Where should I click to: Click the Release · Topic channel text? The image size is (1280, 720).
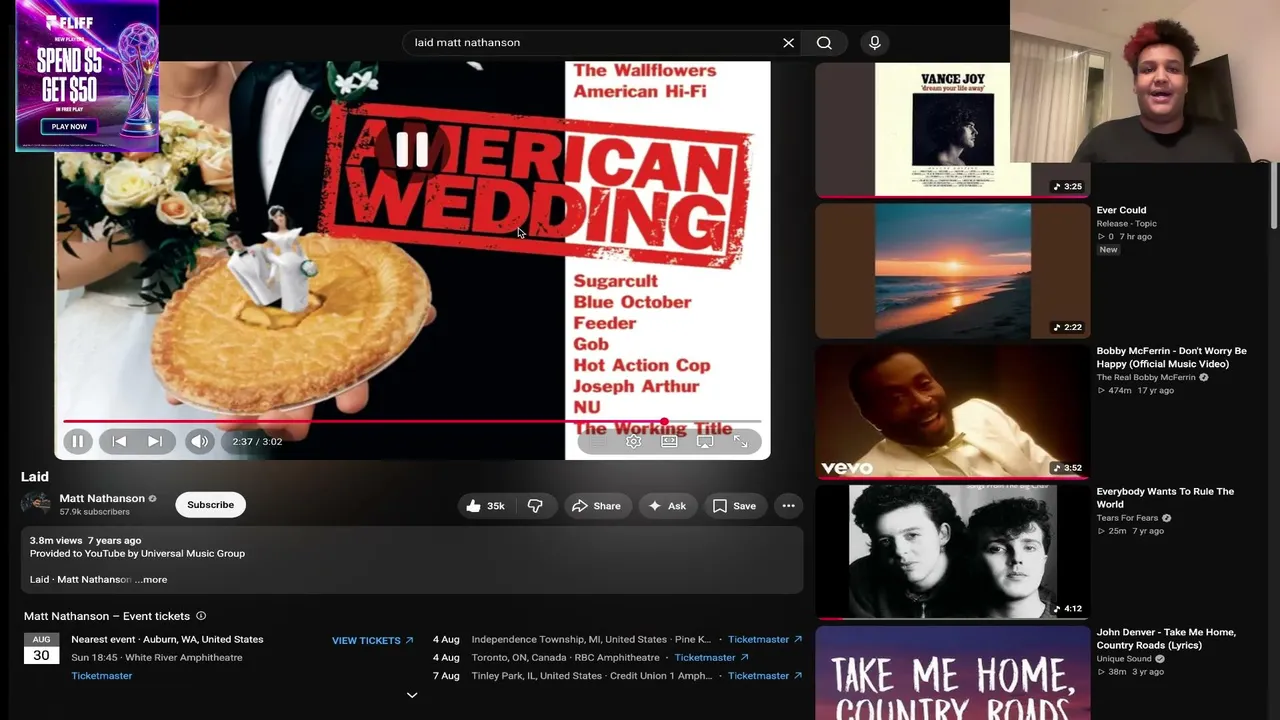click(1126, 224)
